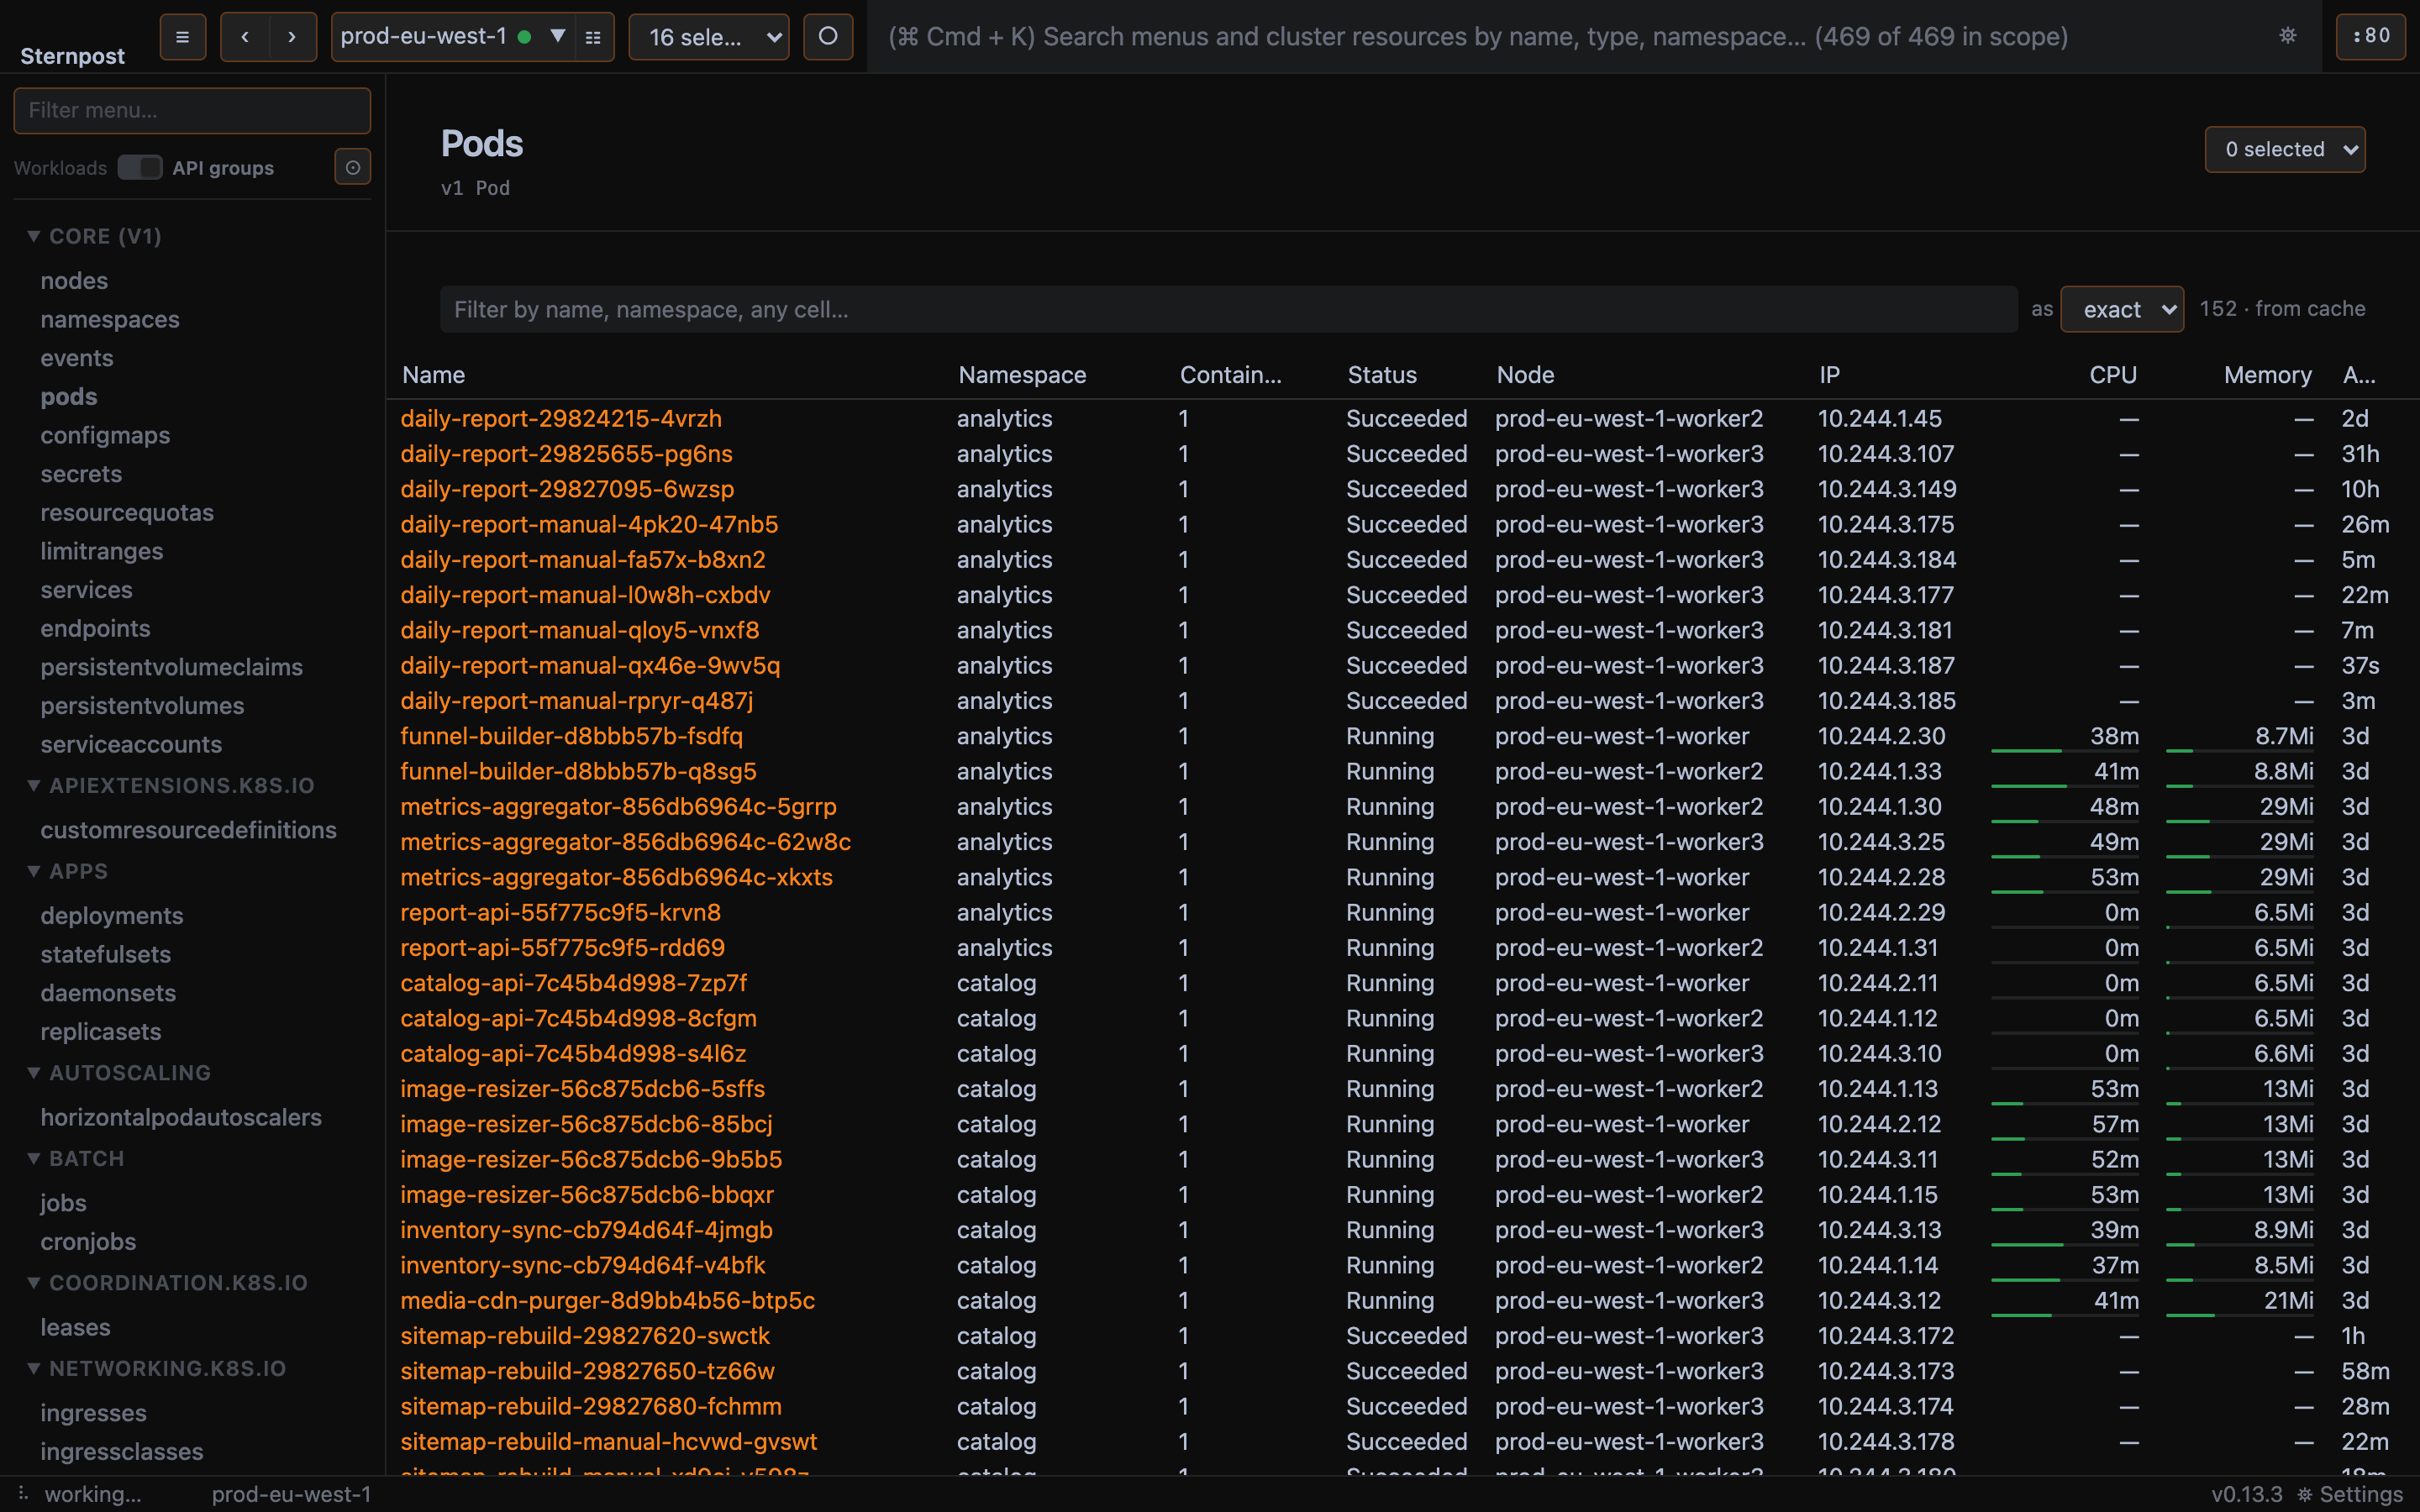2420x1512 pixels.
Task: Collapse the APPS group
Action: pyautogui.click(x=68, y=871)
